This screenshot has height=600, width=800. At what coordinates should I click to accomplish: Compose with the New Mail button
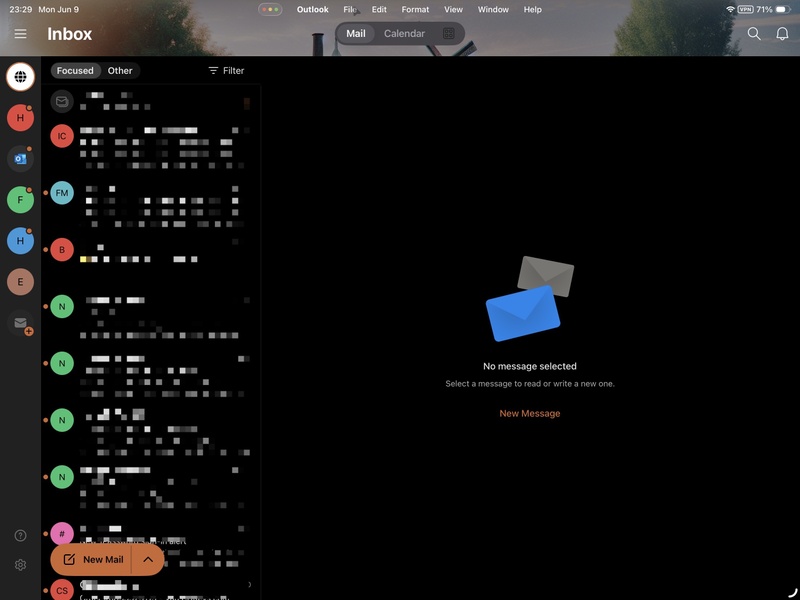point(92,560)
